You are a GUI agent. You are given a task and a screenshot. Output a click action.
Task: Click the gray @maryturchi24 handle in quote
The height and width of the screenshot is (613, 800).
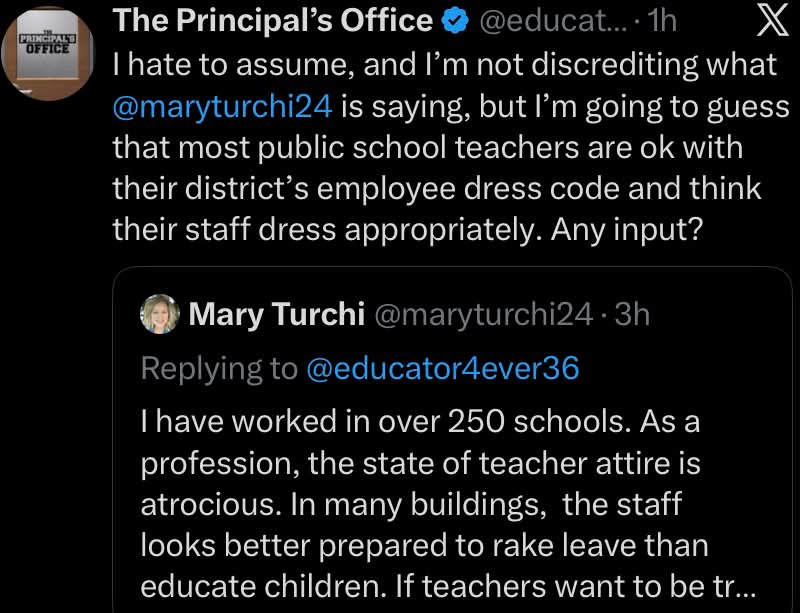[x=484, y=315]
